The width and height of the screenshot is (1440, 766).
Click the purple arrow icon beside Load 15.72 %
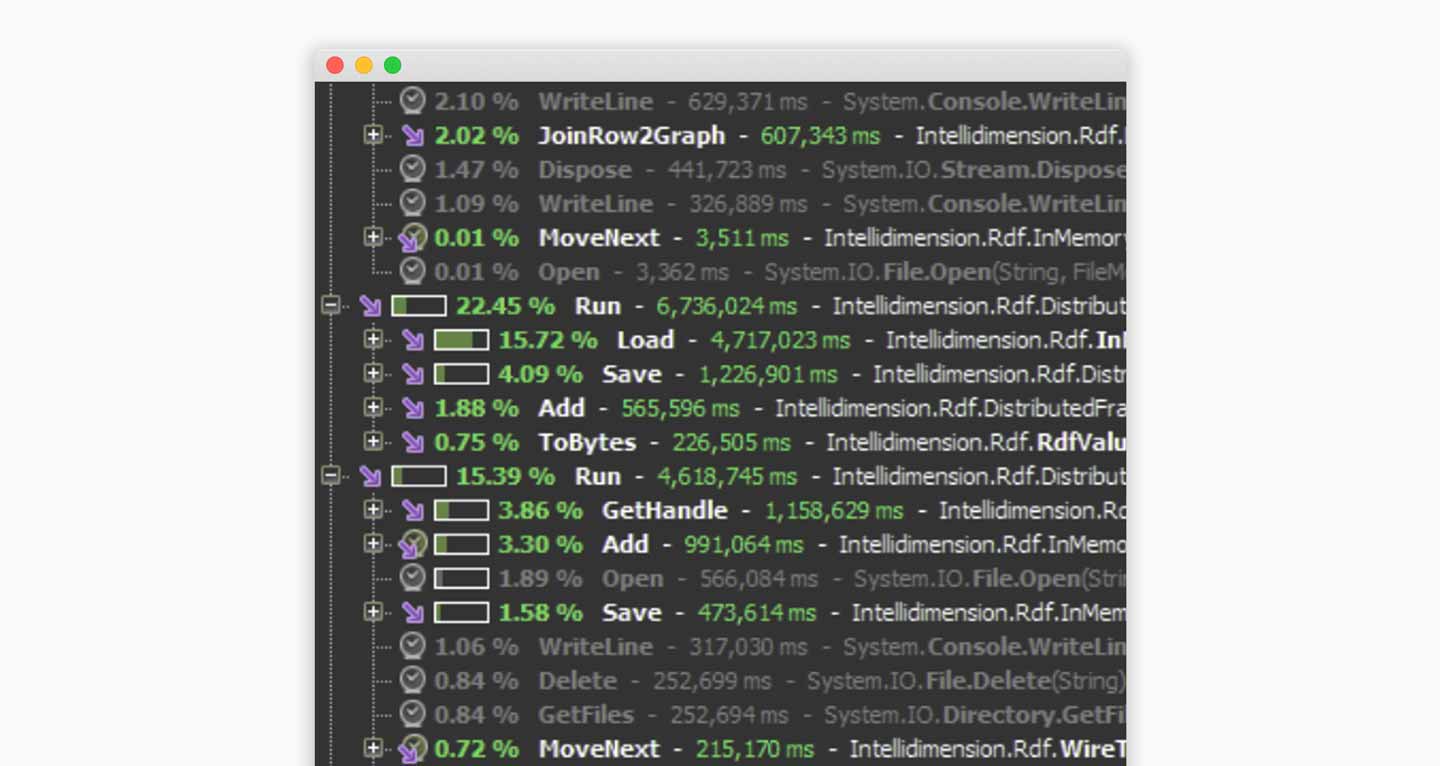(x=413, y=340)
